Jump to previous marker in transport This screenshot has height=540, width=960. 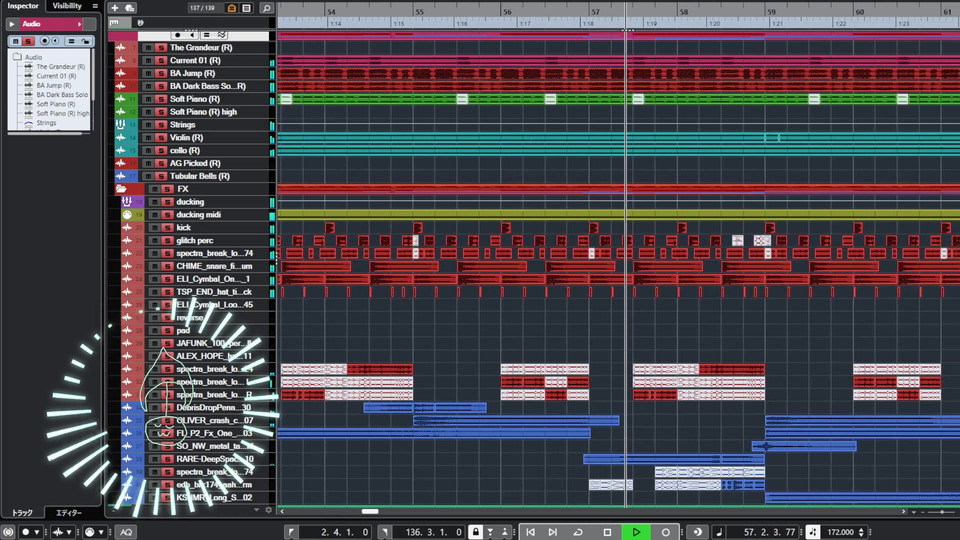[530, 532]
